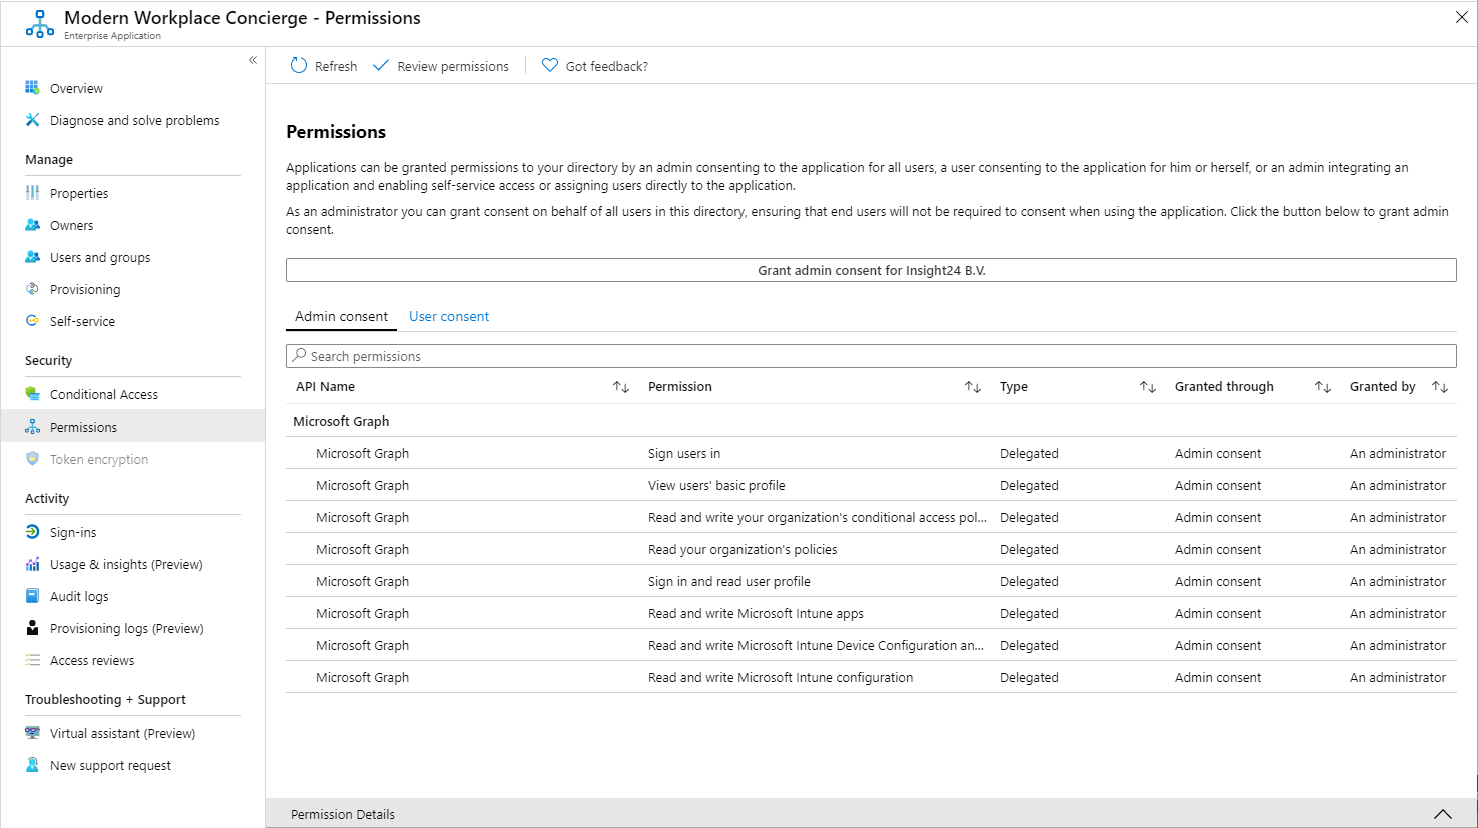The width and height of the screenshot is (1478, 828).
Task: Click the Conditional Access shield icon
Action: pos(32,394)
